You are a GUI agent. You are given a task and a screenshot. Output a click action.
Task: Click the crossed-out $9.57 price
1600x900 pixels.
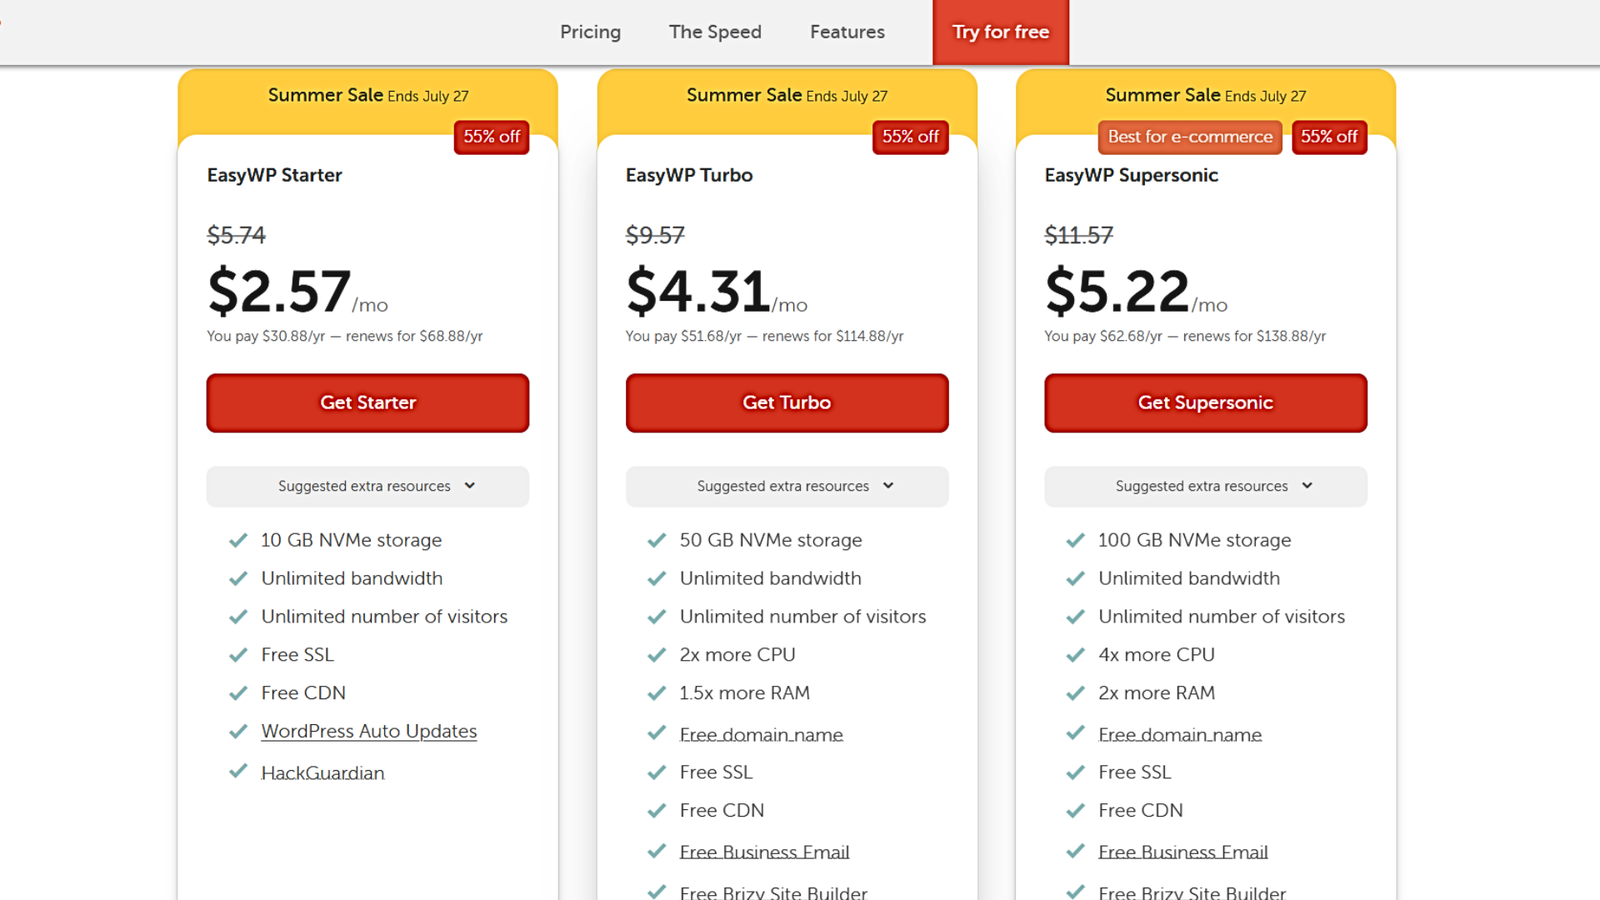coord(655,235)
